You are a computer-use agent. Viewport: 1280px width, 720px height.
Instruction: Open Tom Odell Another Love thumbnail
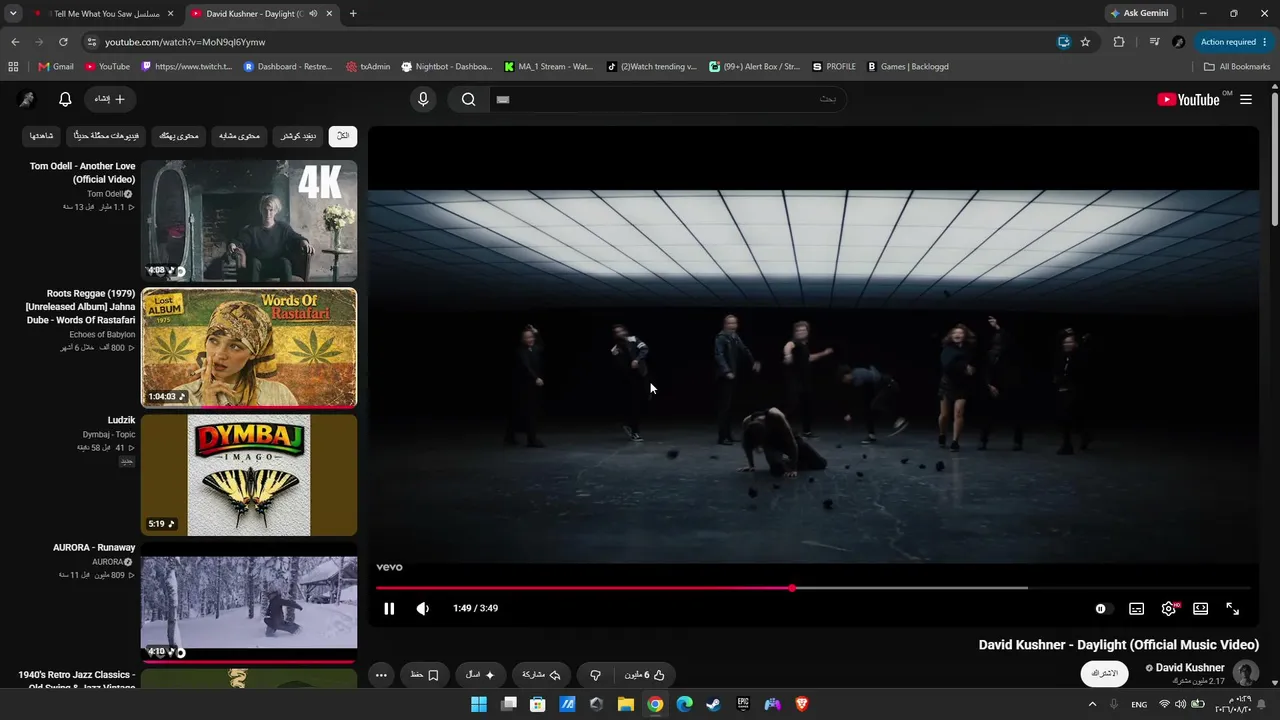pos(249,221)
